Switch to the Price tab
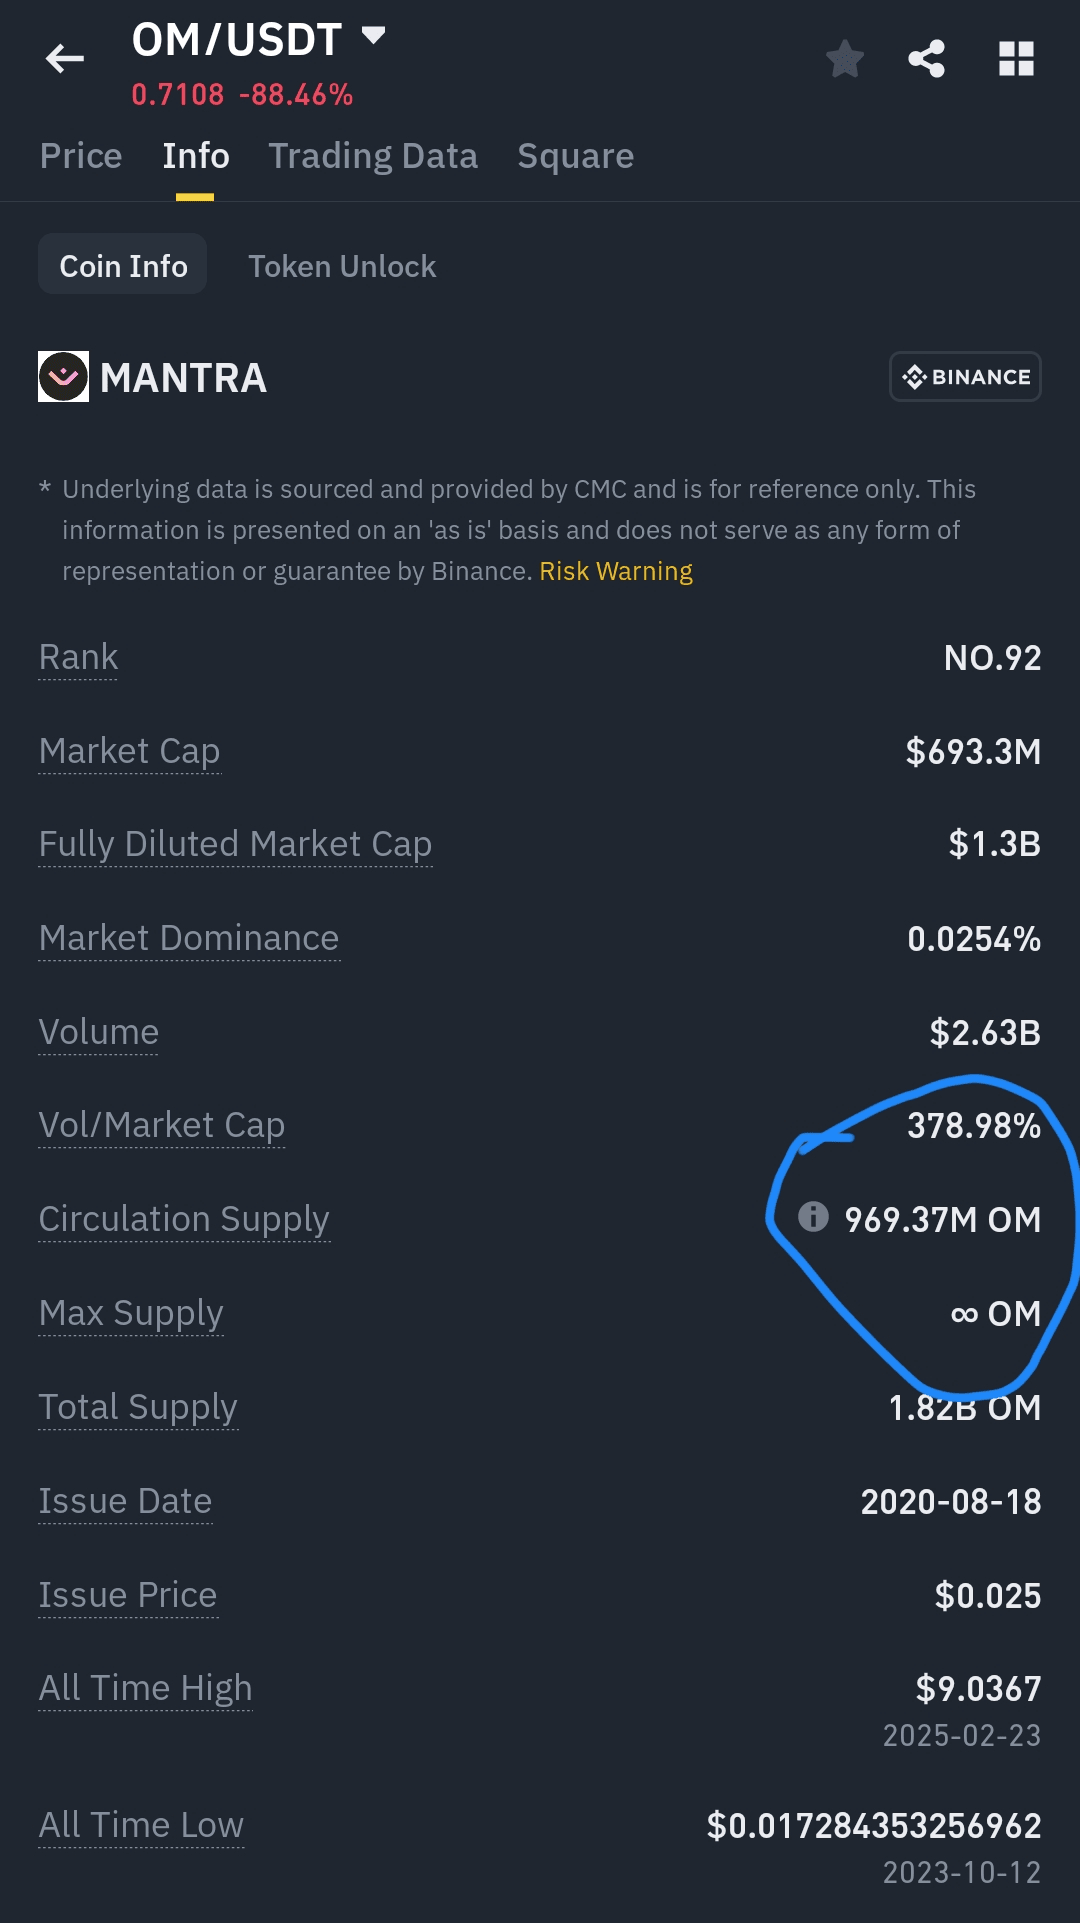The image size is (1080, 1923). click(81, 156)
